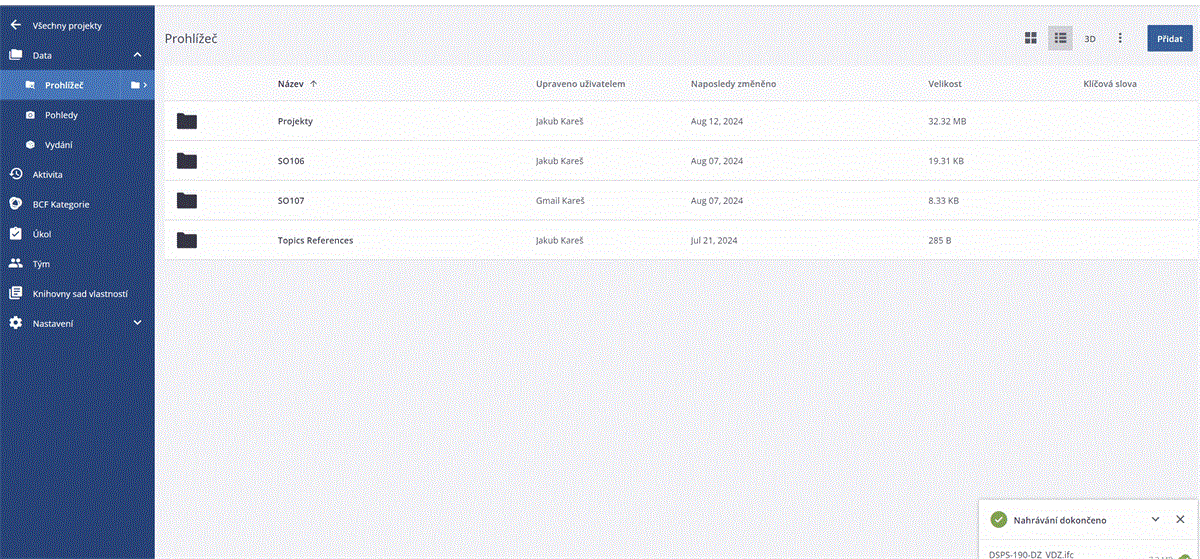Open Aktivita history icon in sidebar
The image size is (1200, 559).
click(15, 174)
